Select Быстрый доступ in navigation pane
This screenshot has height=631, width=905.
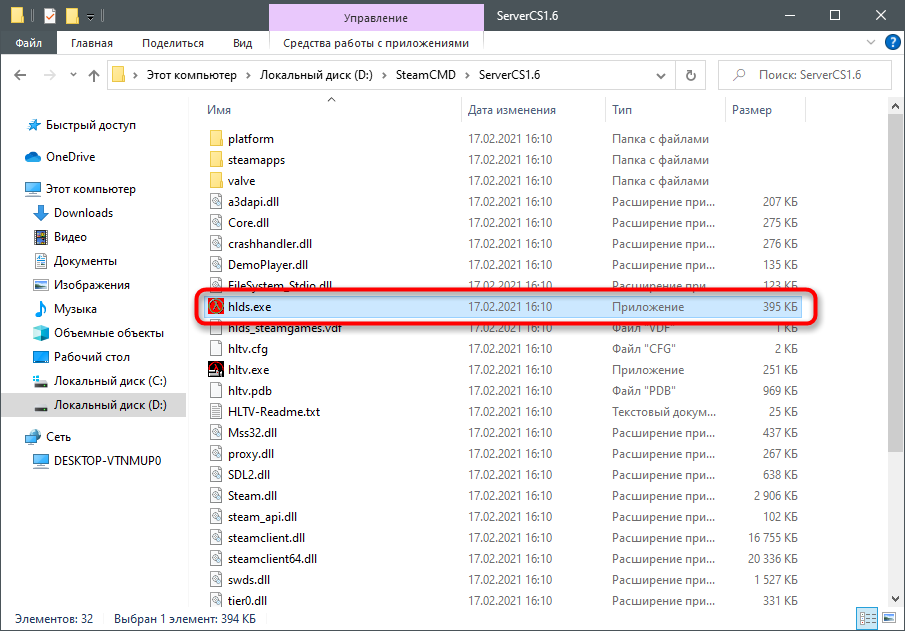coord(90,125)
